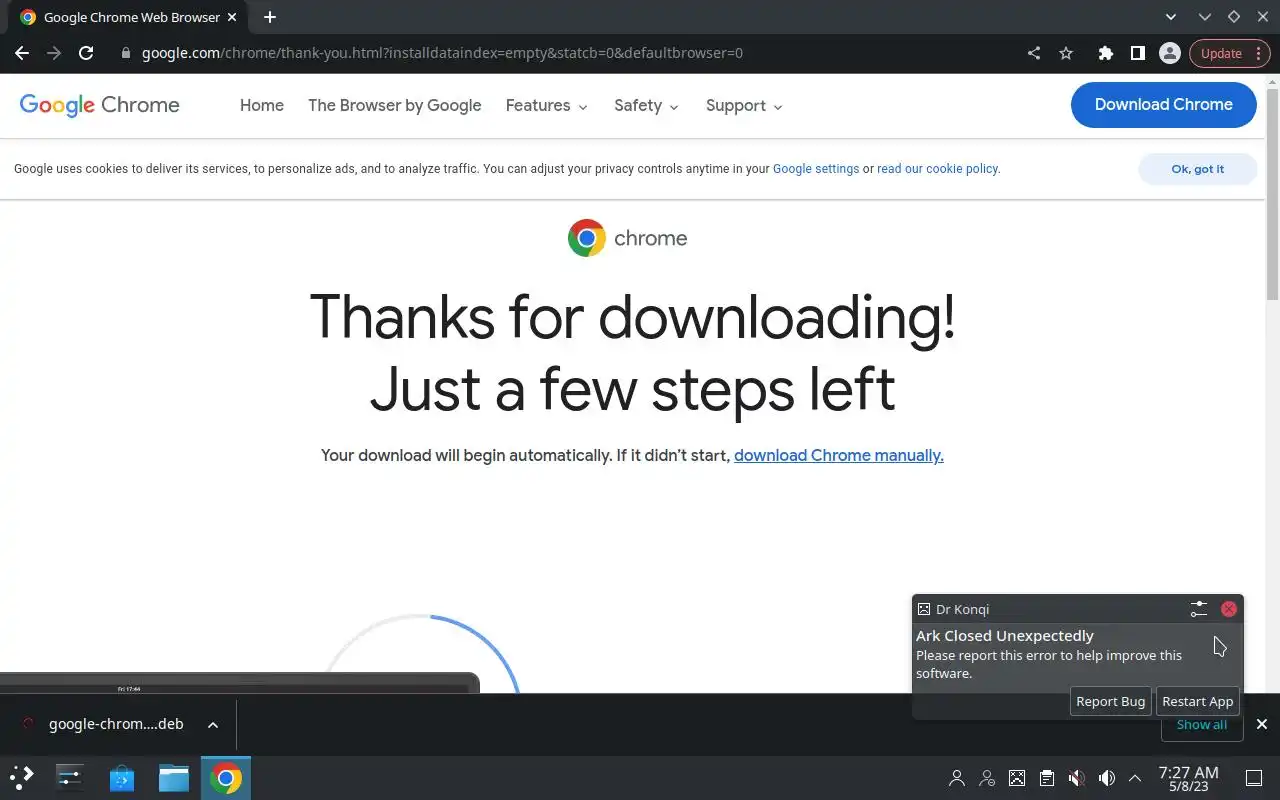Image resolution: width=1280 pixels, height=800 pixels.
Task: Open the Extensions puzzle icon
Action: pos(1105,53)
